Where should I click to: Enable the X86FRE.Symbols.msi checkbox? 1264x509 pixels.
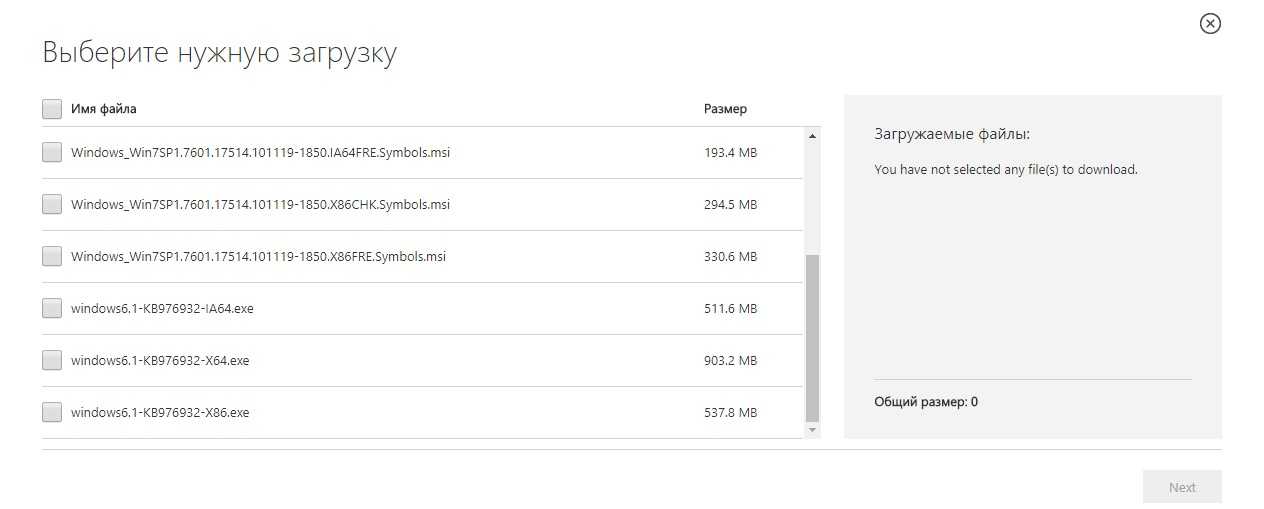point(52,256)
